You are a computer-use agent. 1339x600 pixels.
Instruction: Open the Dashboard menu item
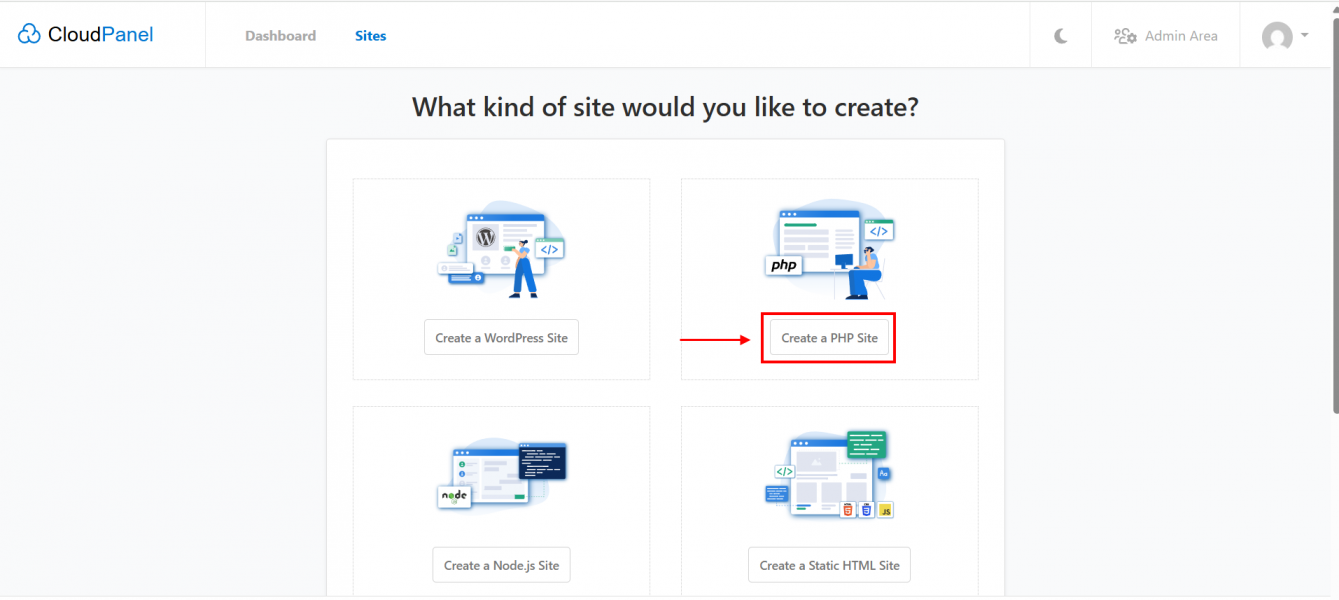pos(280,36)
